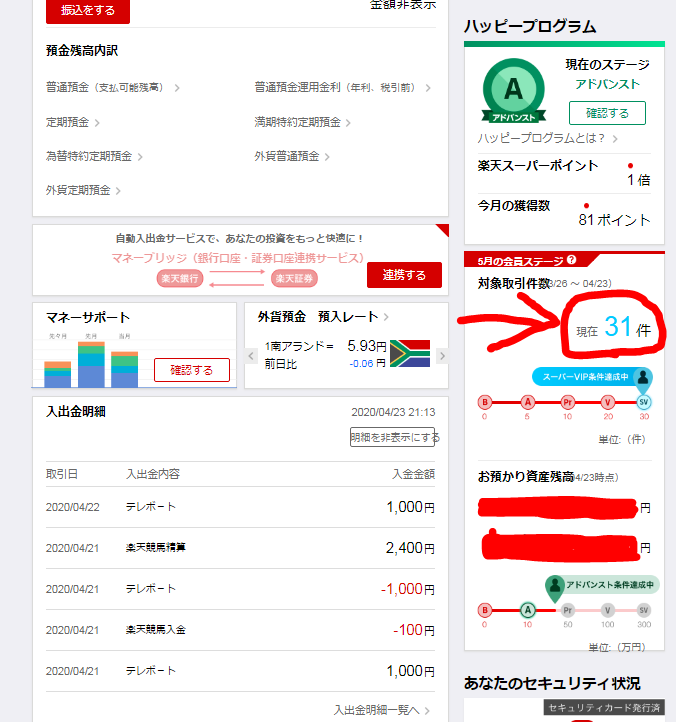Show previous foreign currency rate
Screen dimensions: 676x722
(x=252, y=355)
